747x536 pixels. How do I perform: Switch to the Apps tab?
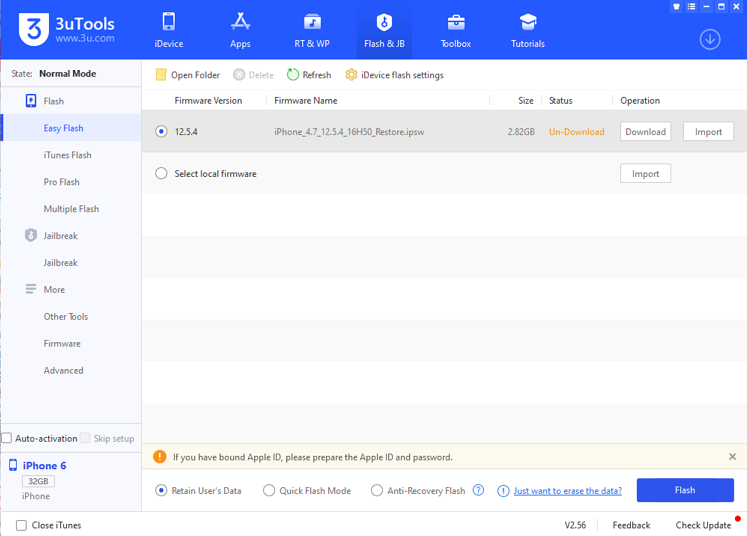240,30
